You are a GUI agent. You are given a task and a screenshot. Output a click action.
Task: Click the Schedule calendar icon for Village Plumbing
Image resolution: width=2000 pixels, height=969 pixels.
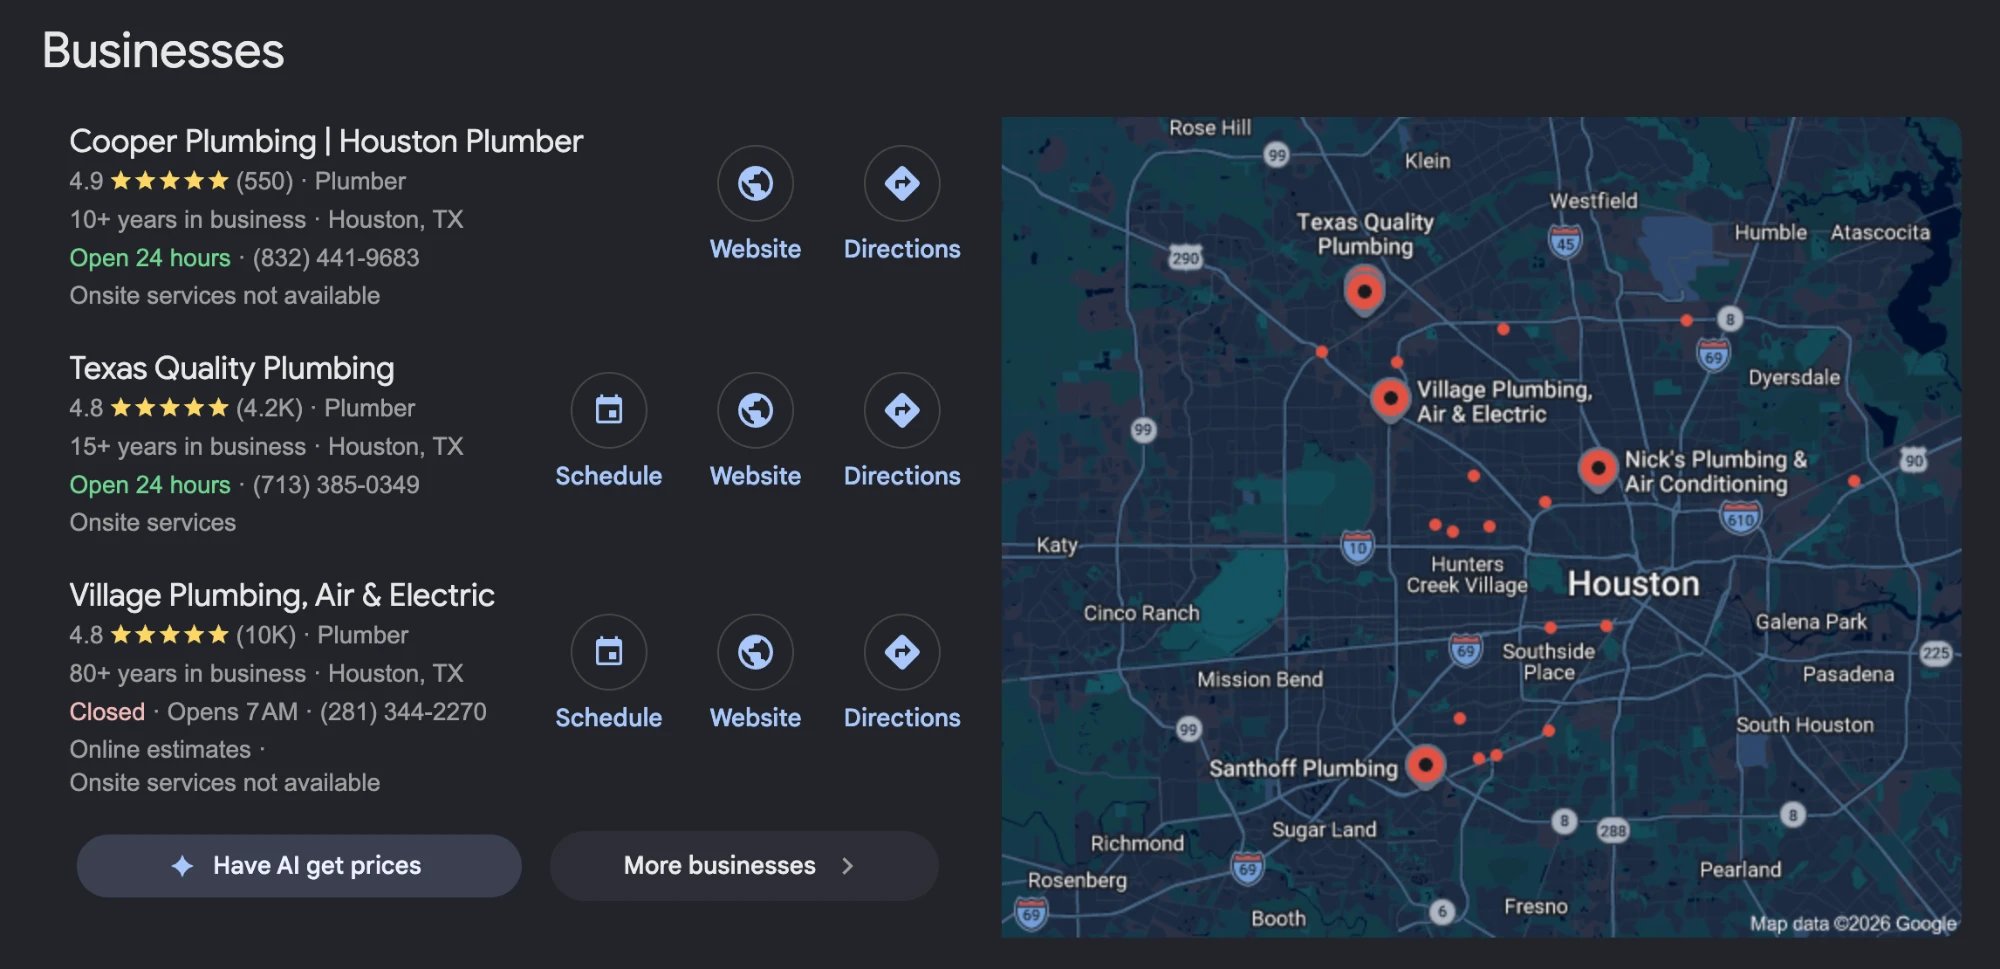[609, 652]
